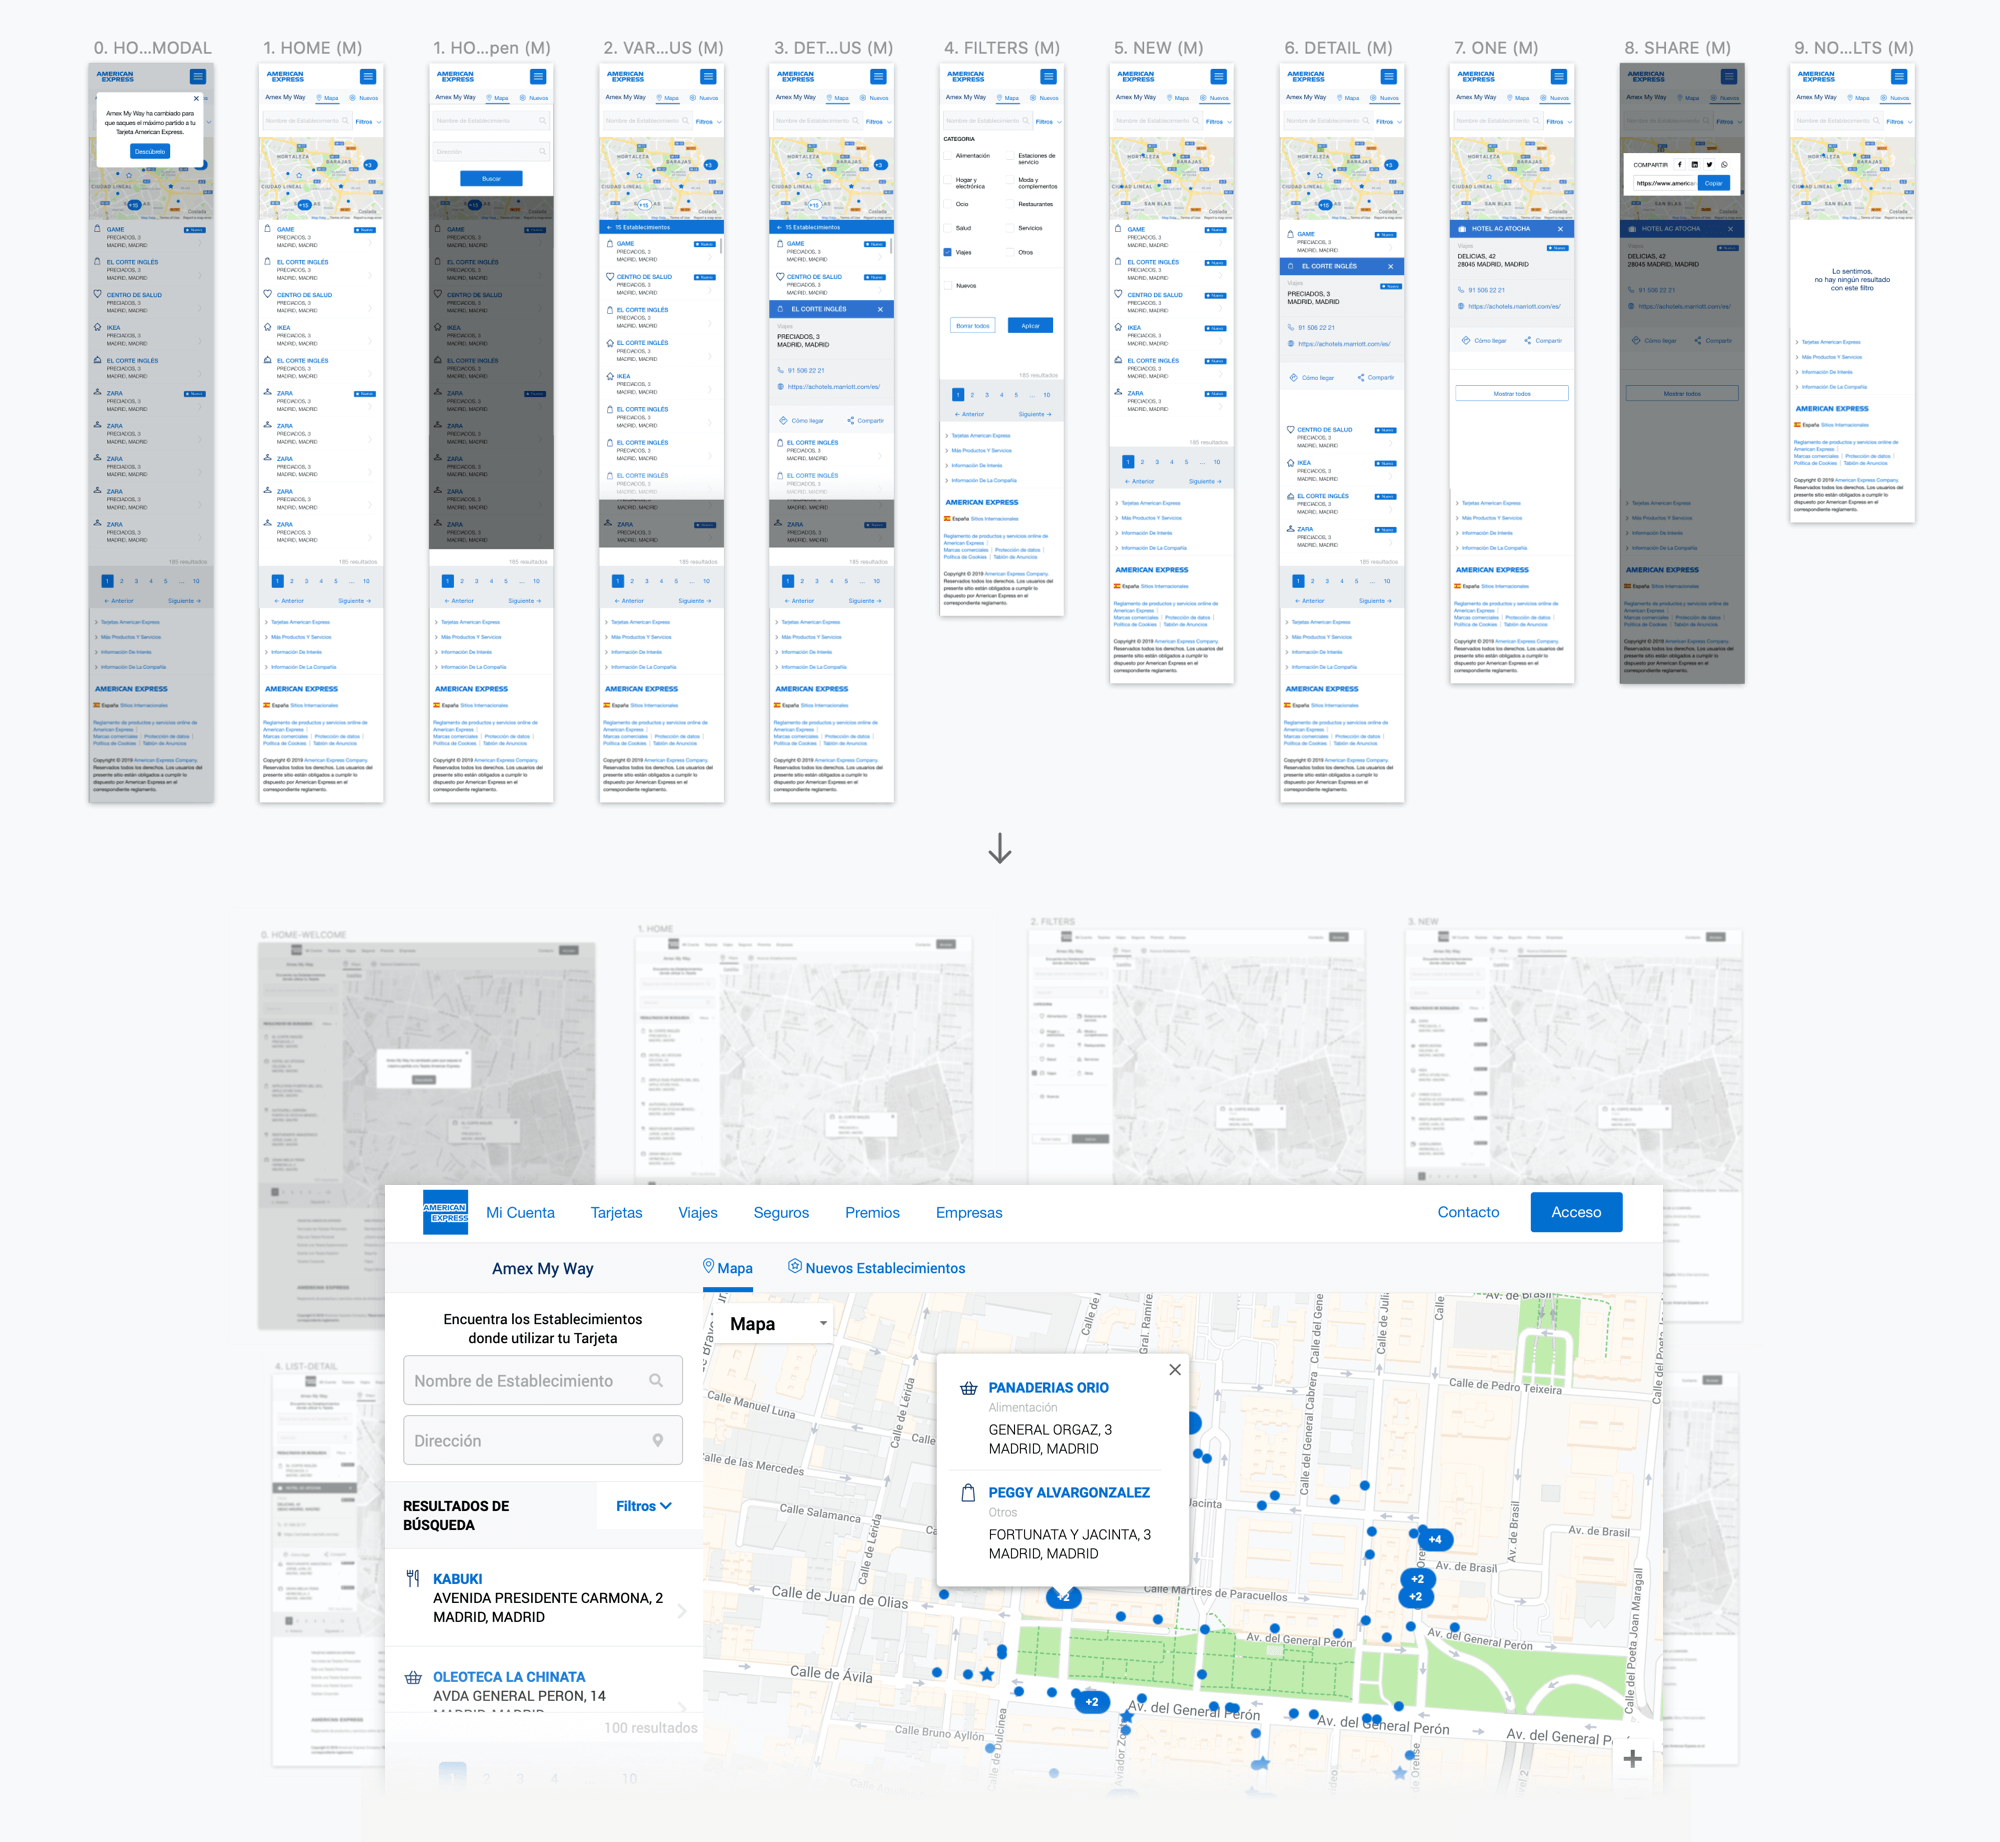Click Aplicar button in FILTERS screen
The image size is (2000, 1842).
point(1030,325)
